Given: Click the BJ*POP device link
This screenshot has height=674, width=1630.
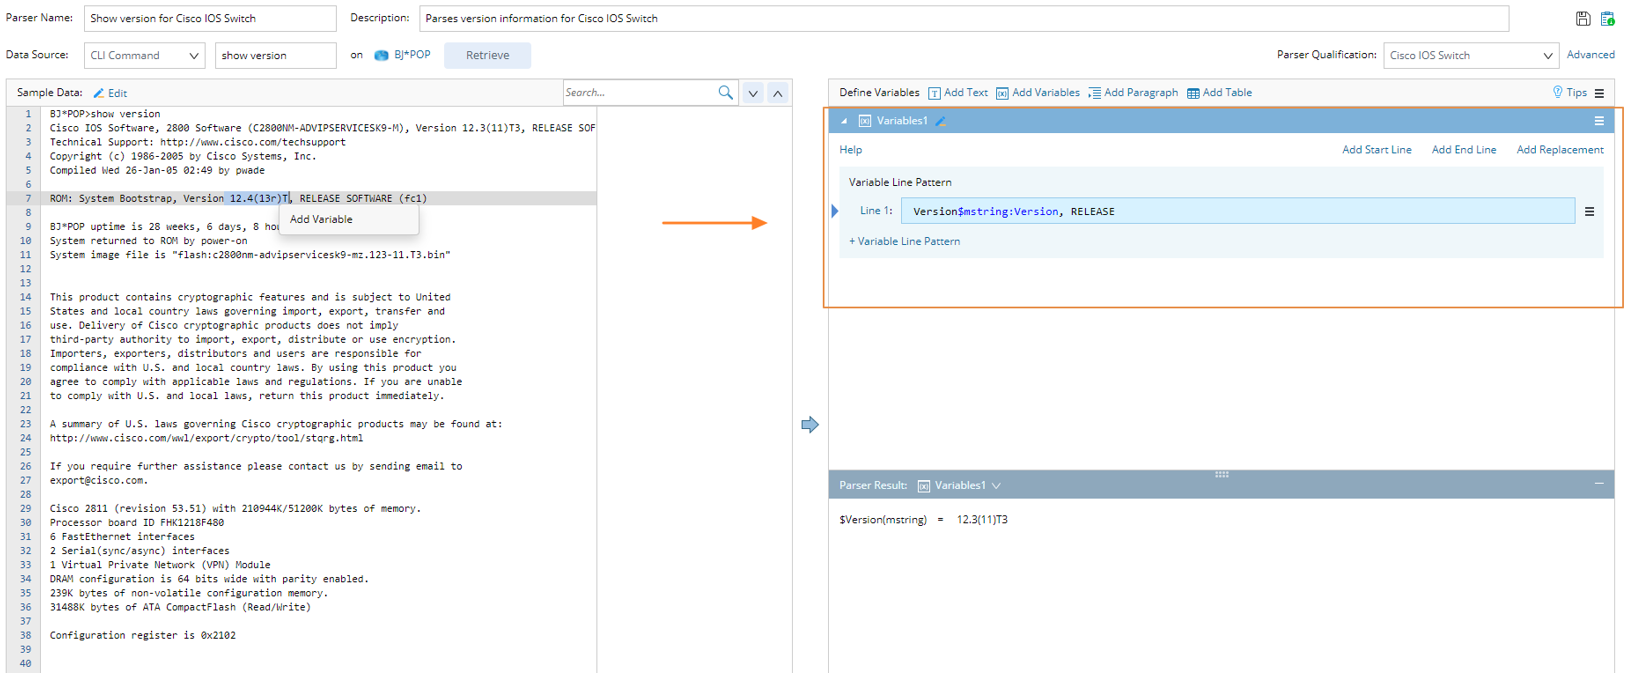Looking at the screenshot, I should click(412, 55).
